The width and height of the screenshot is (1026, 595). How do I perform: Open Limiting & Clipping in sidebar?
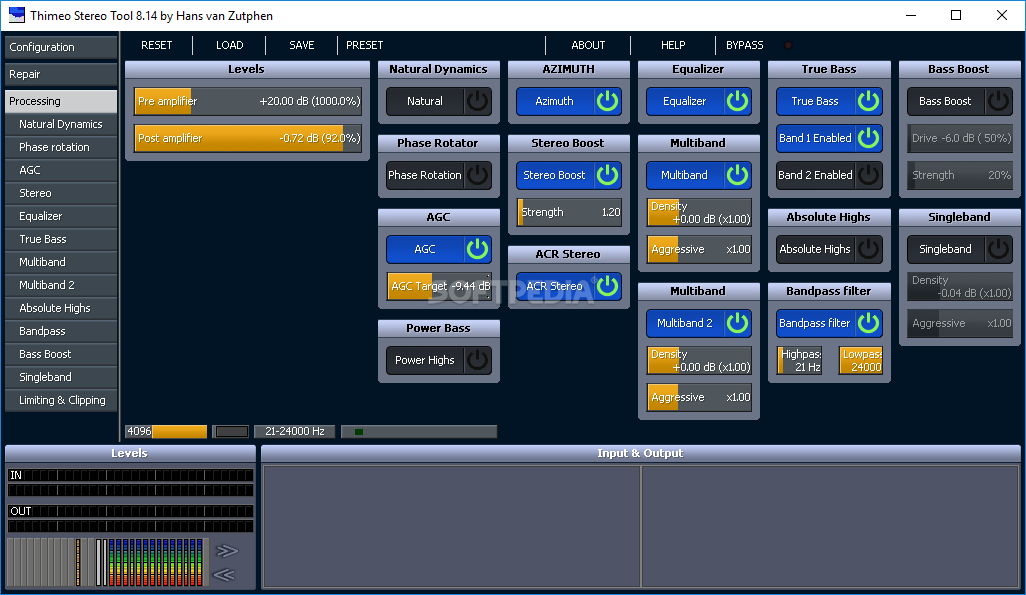tap(61, 400)
